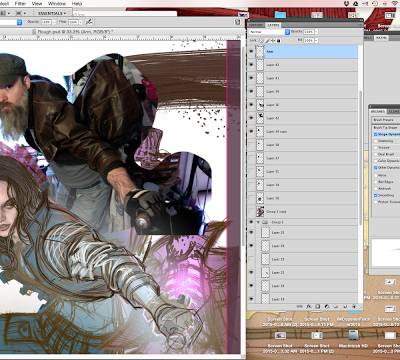Open the Window menu

point(57,4)
